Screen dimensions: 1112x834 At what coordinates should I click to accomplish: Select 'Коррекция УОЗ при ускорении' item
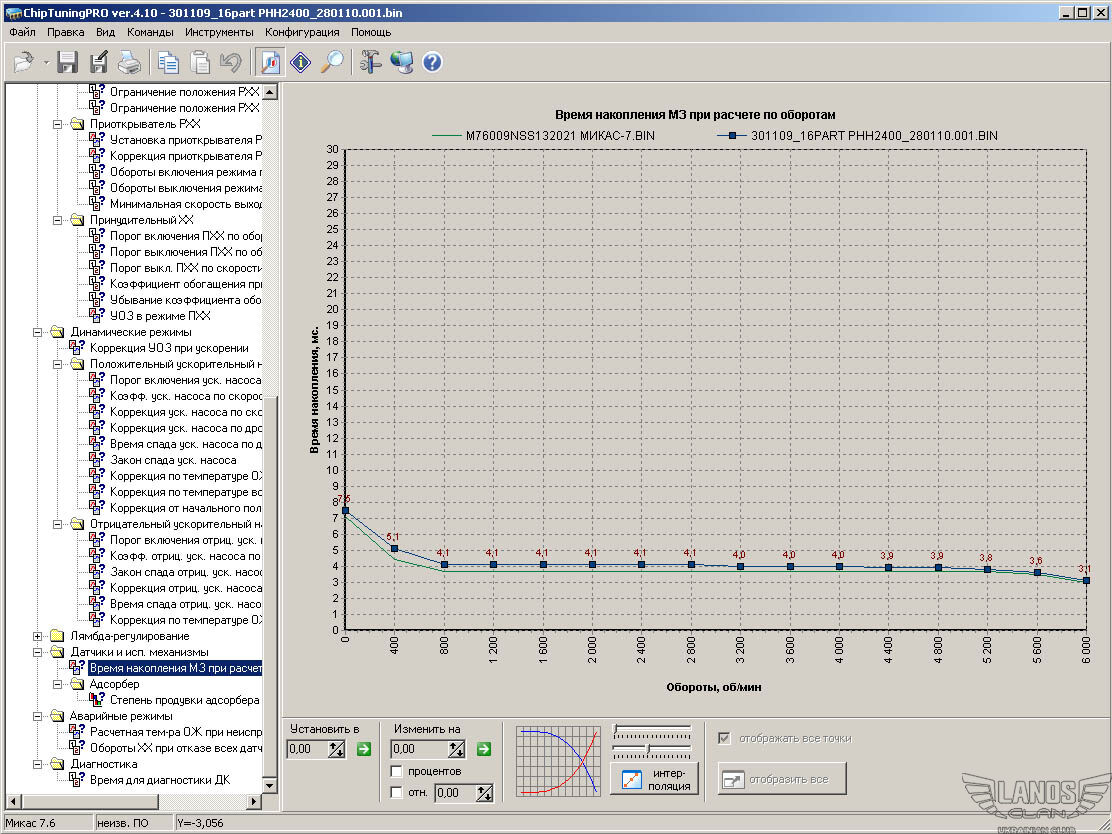tap(169, 348)
